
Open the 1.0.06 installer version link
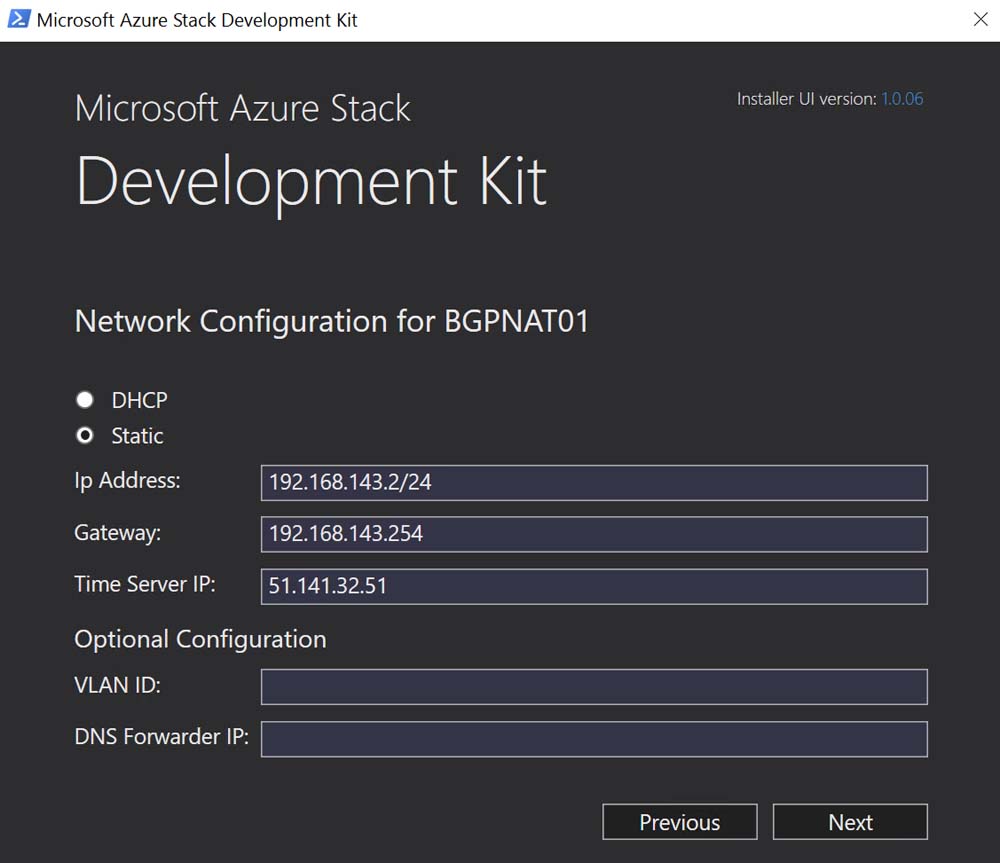pos(901,99)
